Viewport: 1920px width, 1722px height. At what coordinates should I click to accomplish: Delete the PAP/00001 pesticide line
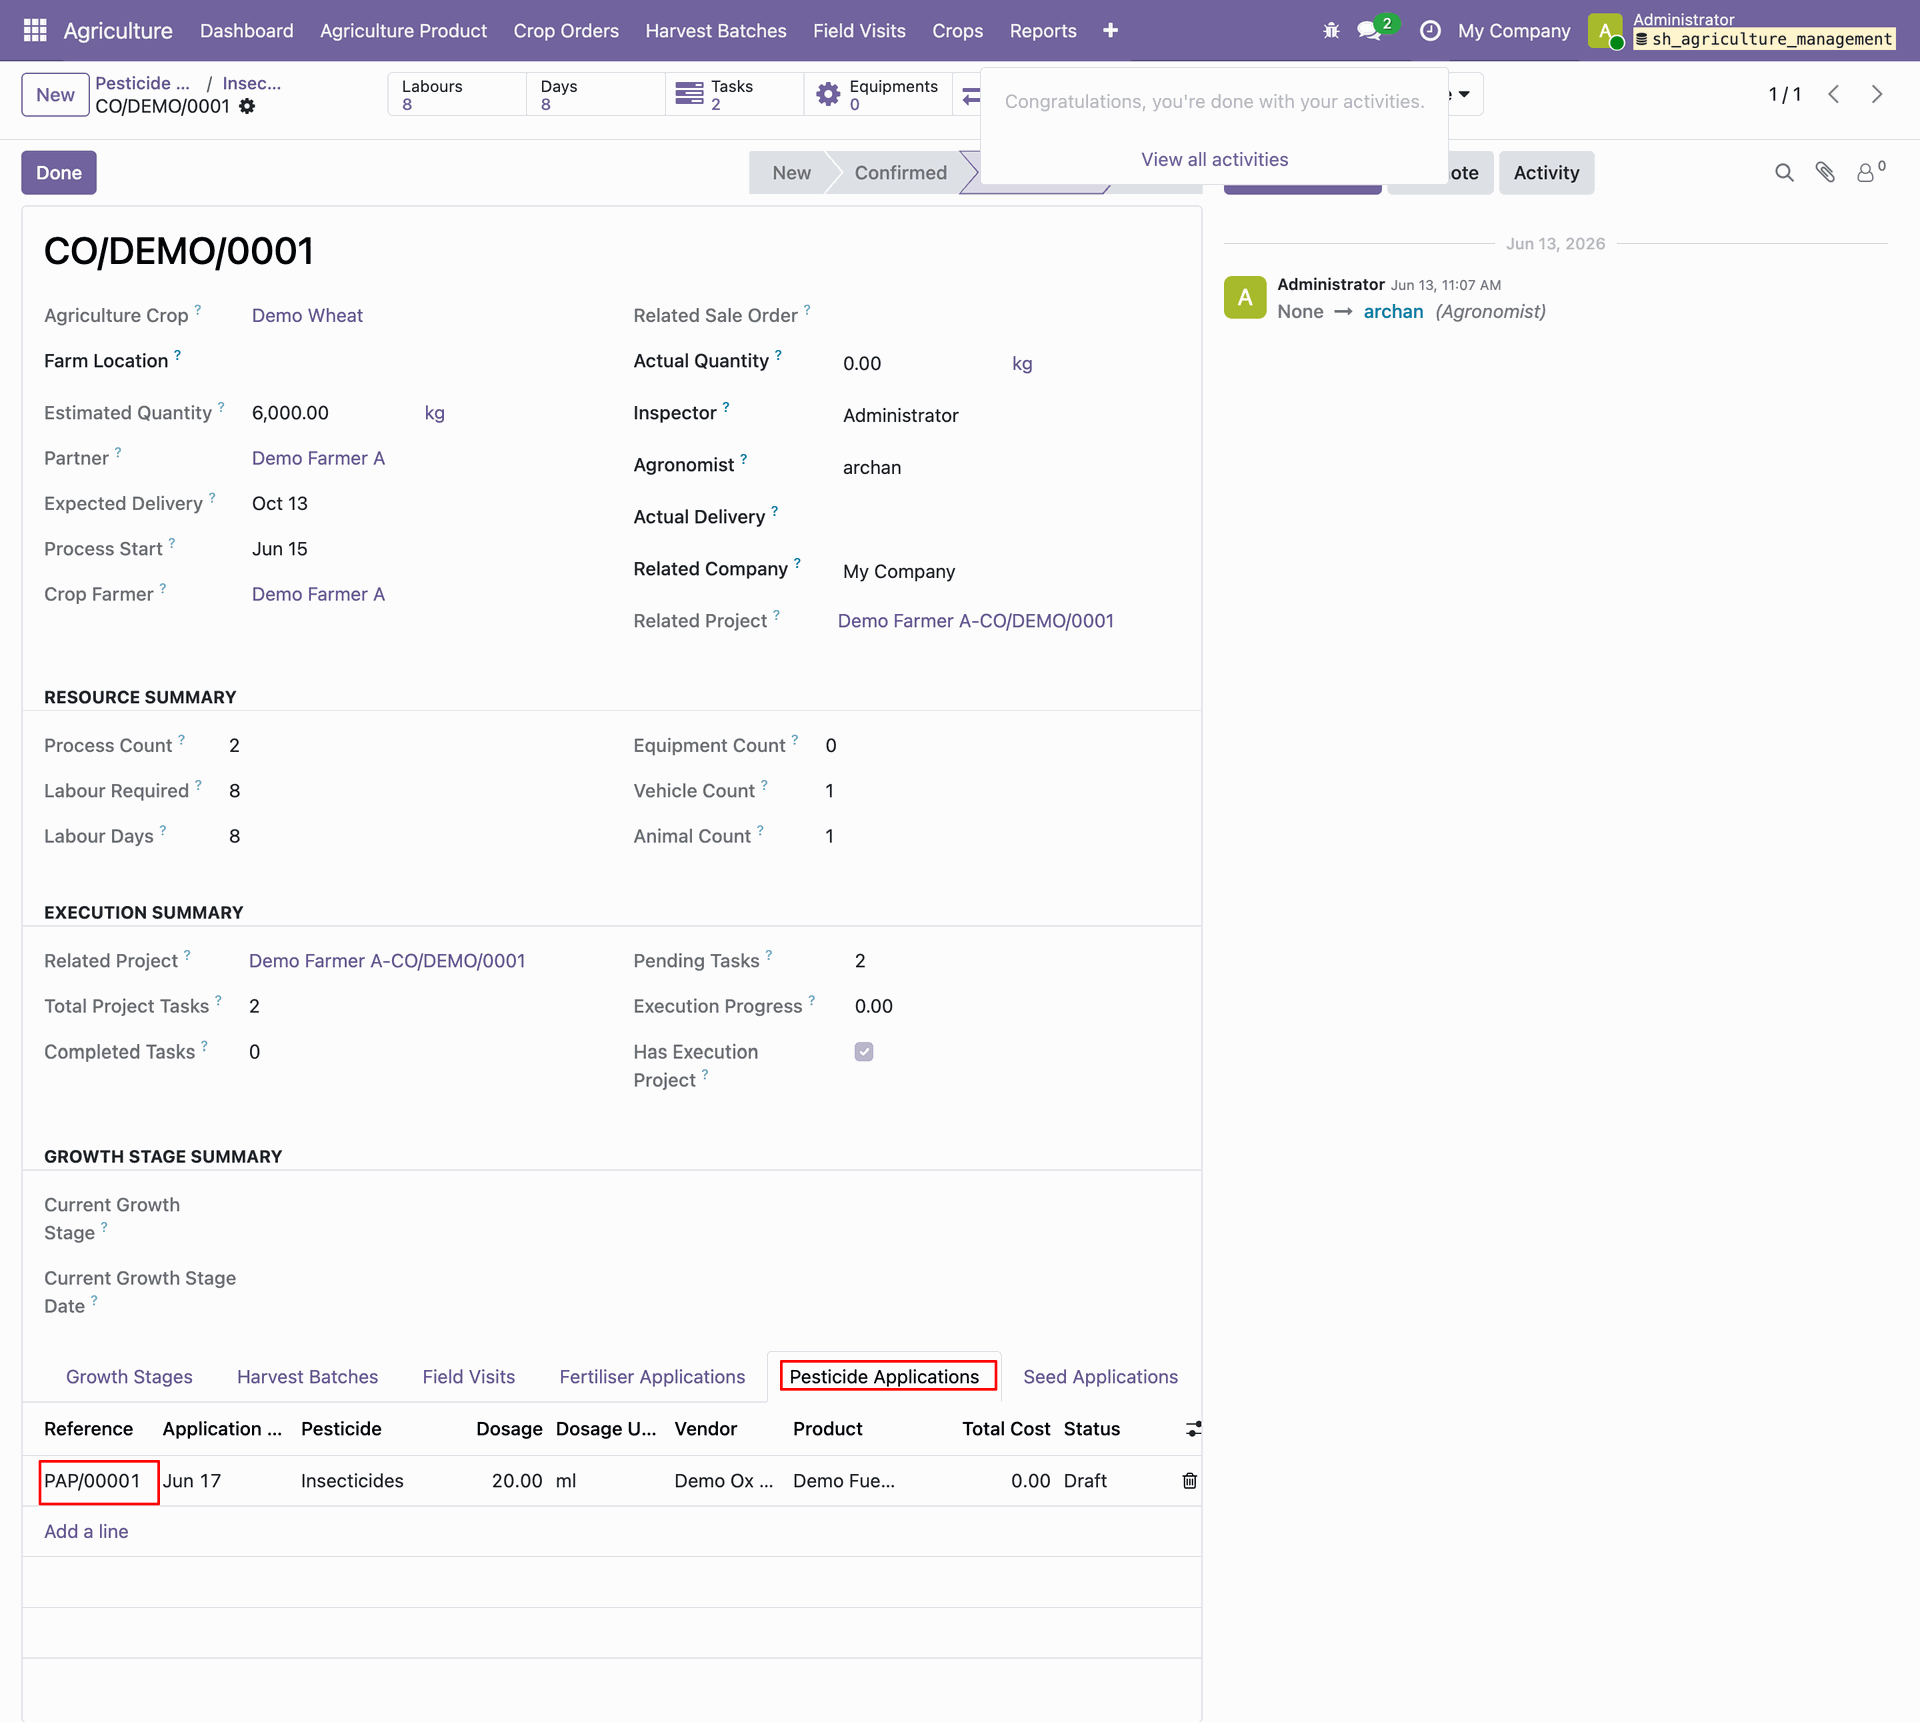(1189, 1480)
